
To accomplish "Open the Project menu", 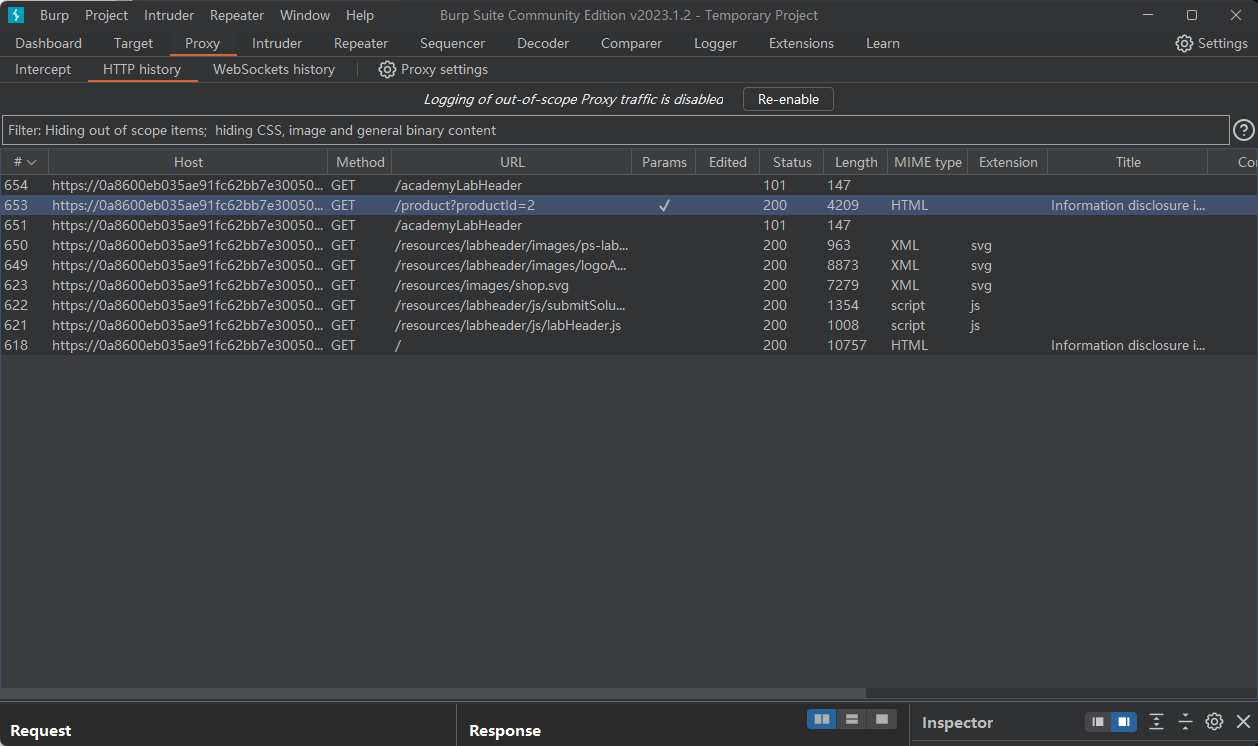I will 106,15.
